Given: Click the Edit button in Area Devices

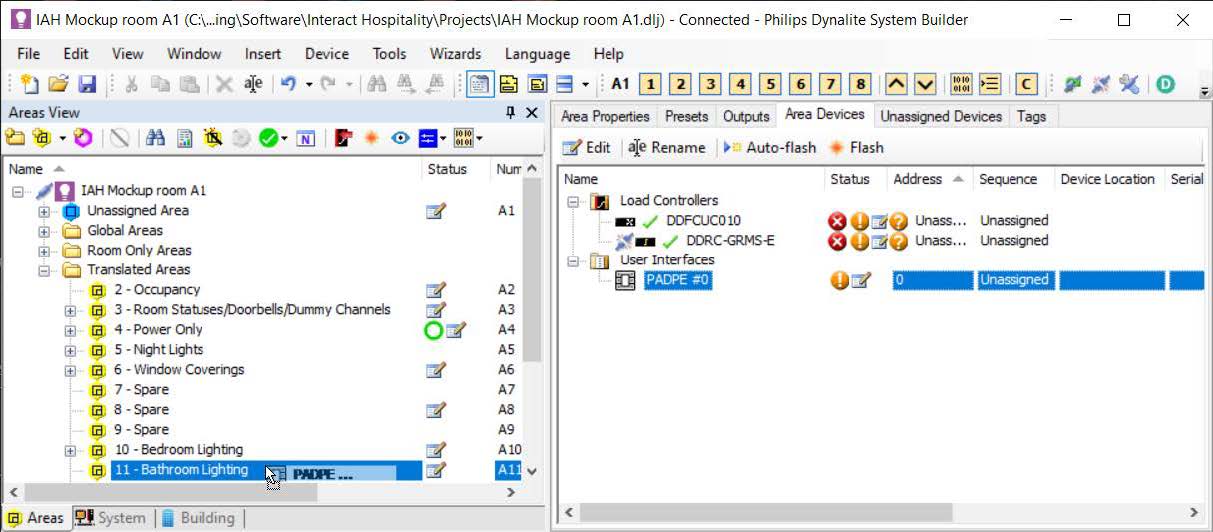Looking at the screenshot, I should [587, 148].
